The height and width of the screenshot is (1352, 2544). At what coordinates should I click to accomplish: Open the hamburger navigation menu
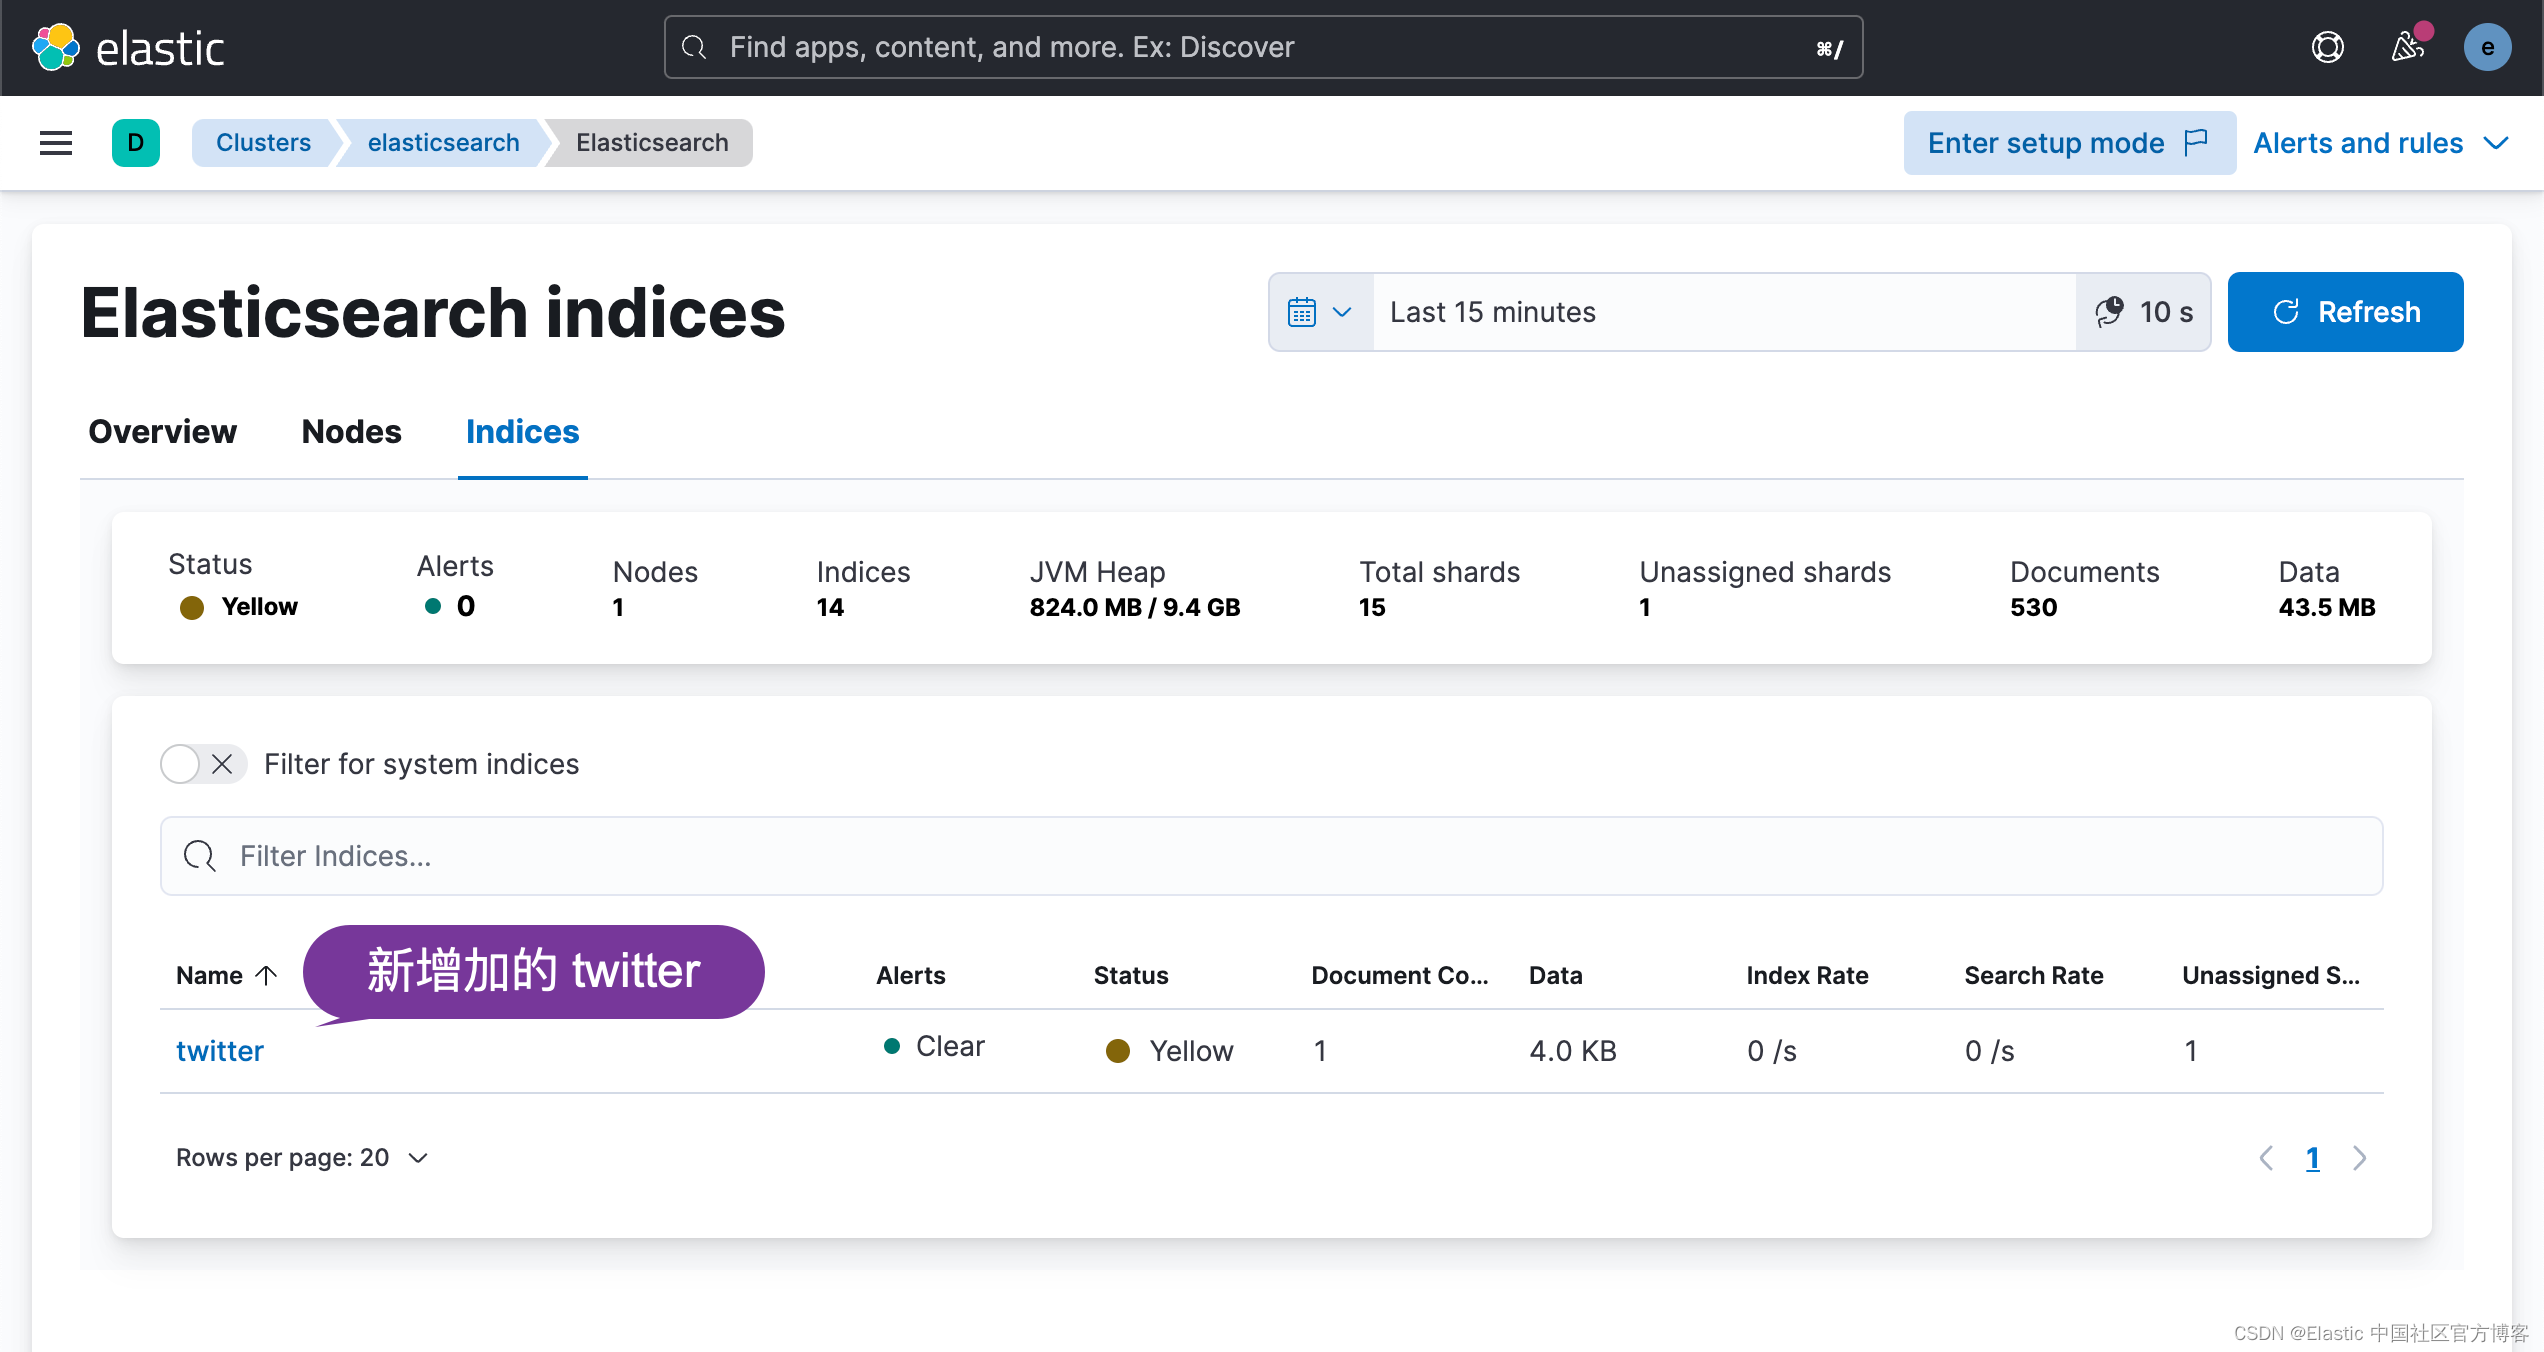(55, 142)
